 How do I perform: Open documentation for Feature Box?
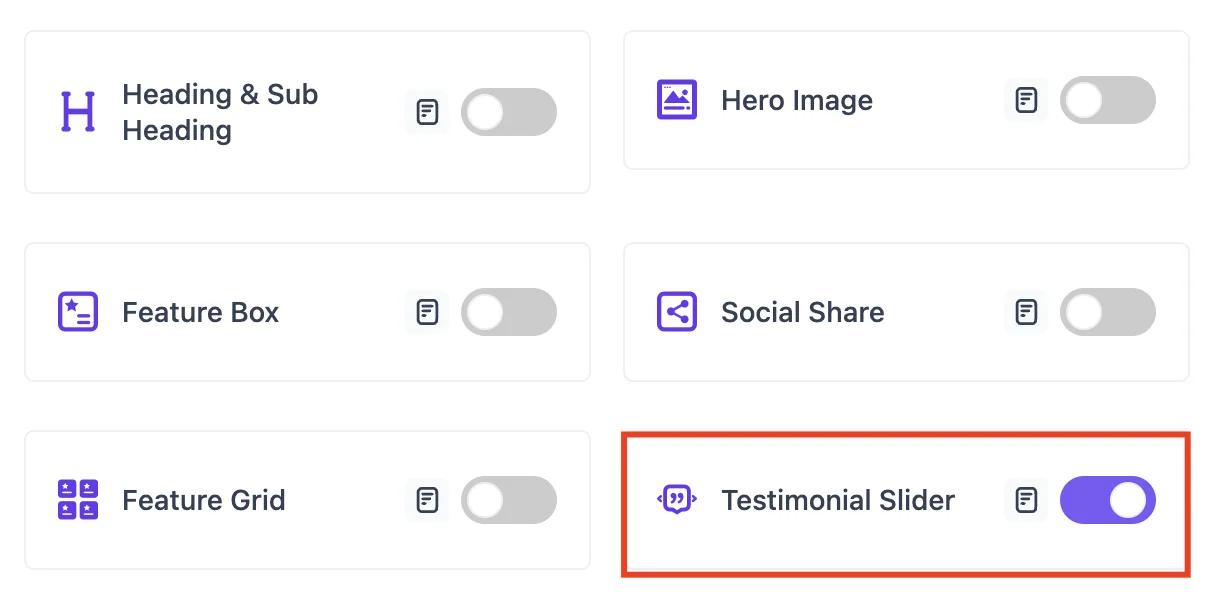(427, 312)
